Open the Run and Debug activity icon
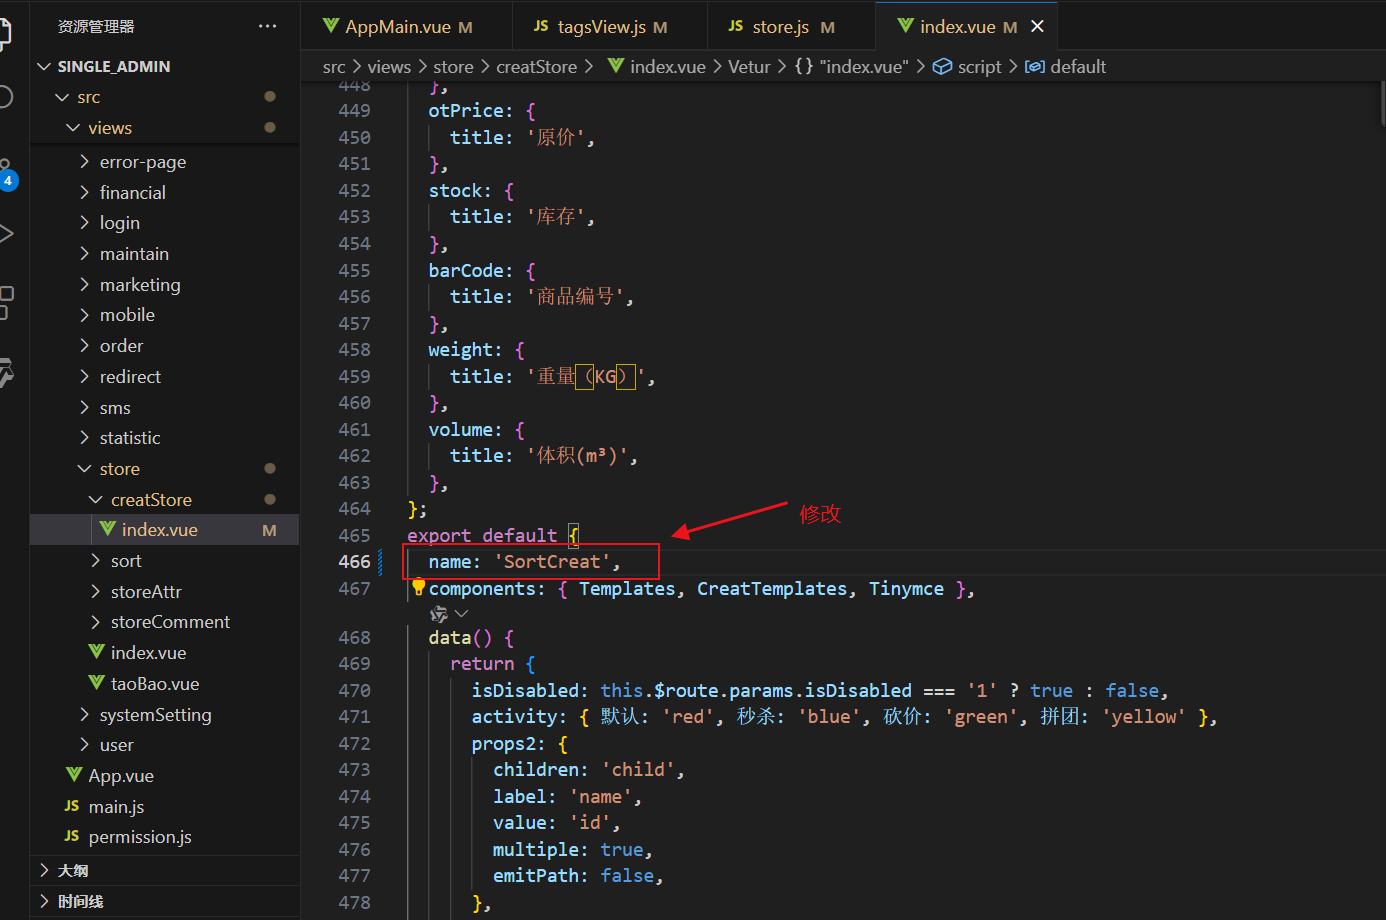1386x920 pixels. tap(6, 234)
